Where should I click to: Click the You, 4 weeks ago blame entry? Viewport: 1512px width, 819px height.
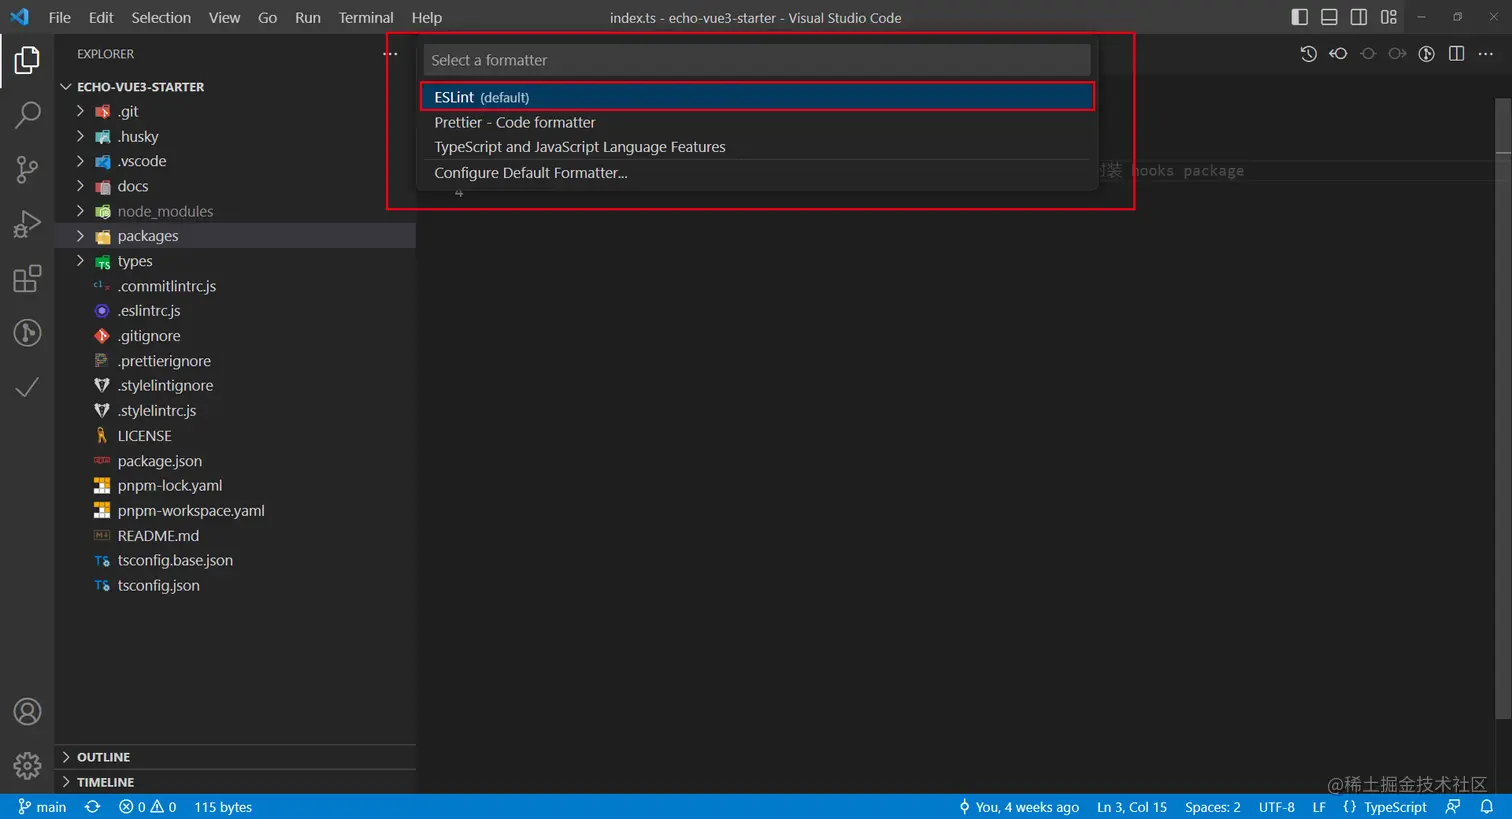pyautogui.click(x=1019, y=807)
